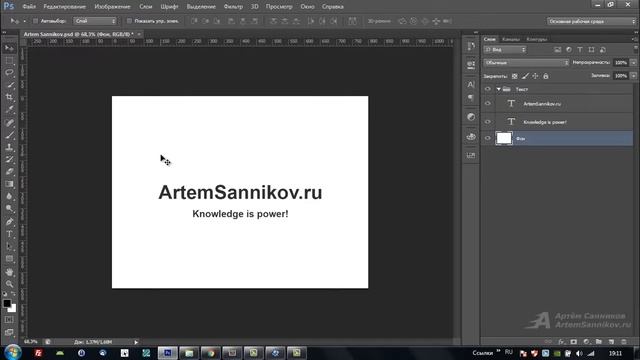Screen dimensions: 640x360
Task: Open the Move tool preset picker arrow
Action: [24, 21]
